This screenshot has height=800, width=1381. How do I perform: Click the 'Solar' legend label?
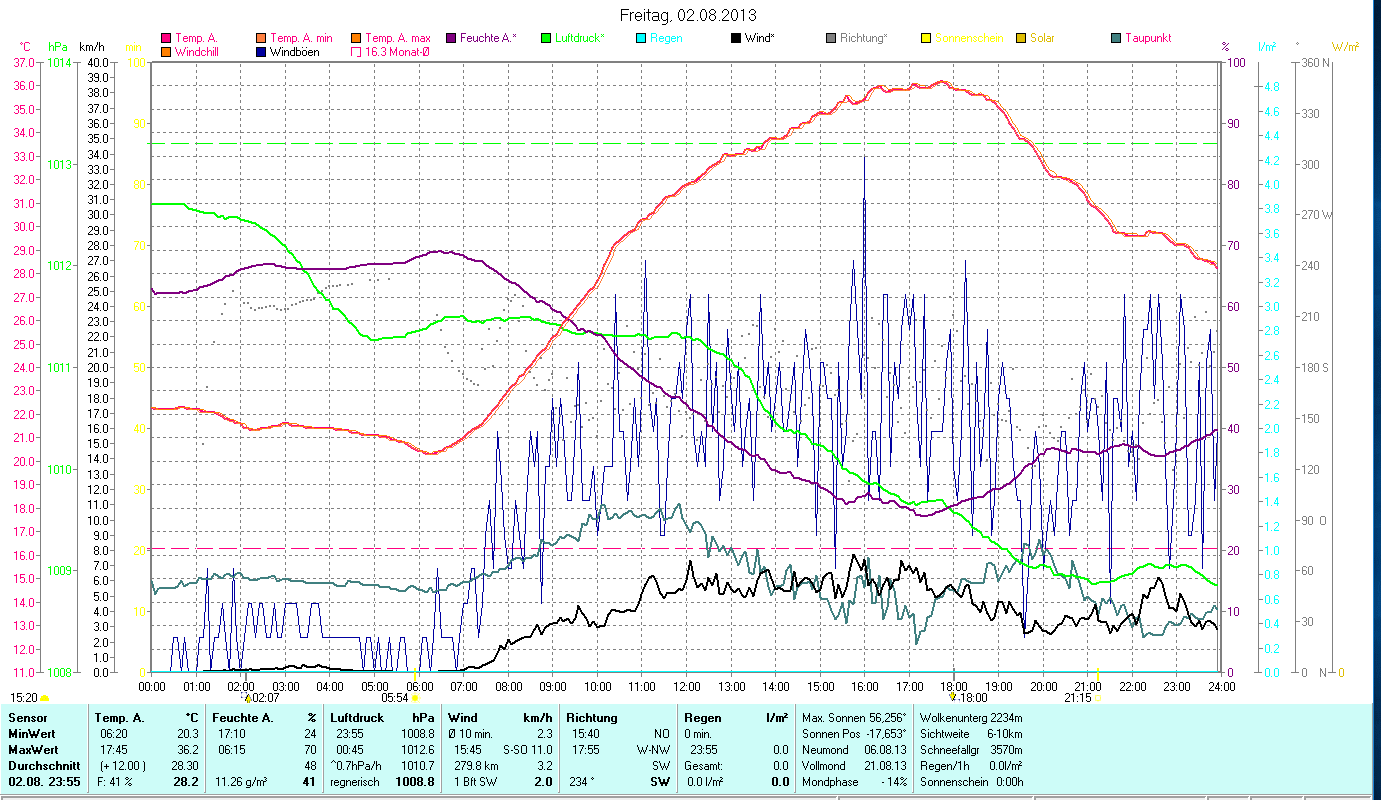(1042, 38)
